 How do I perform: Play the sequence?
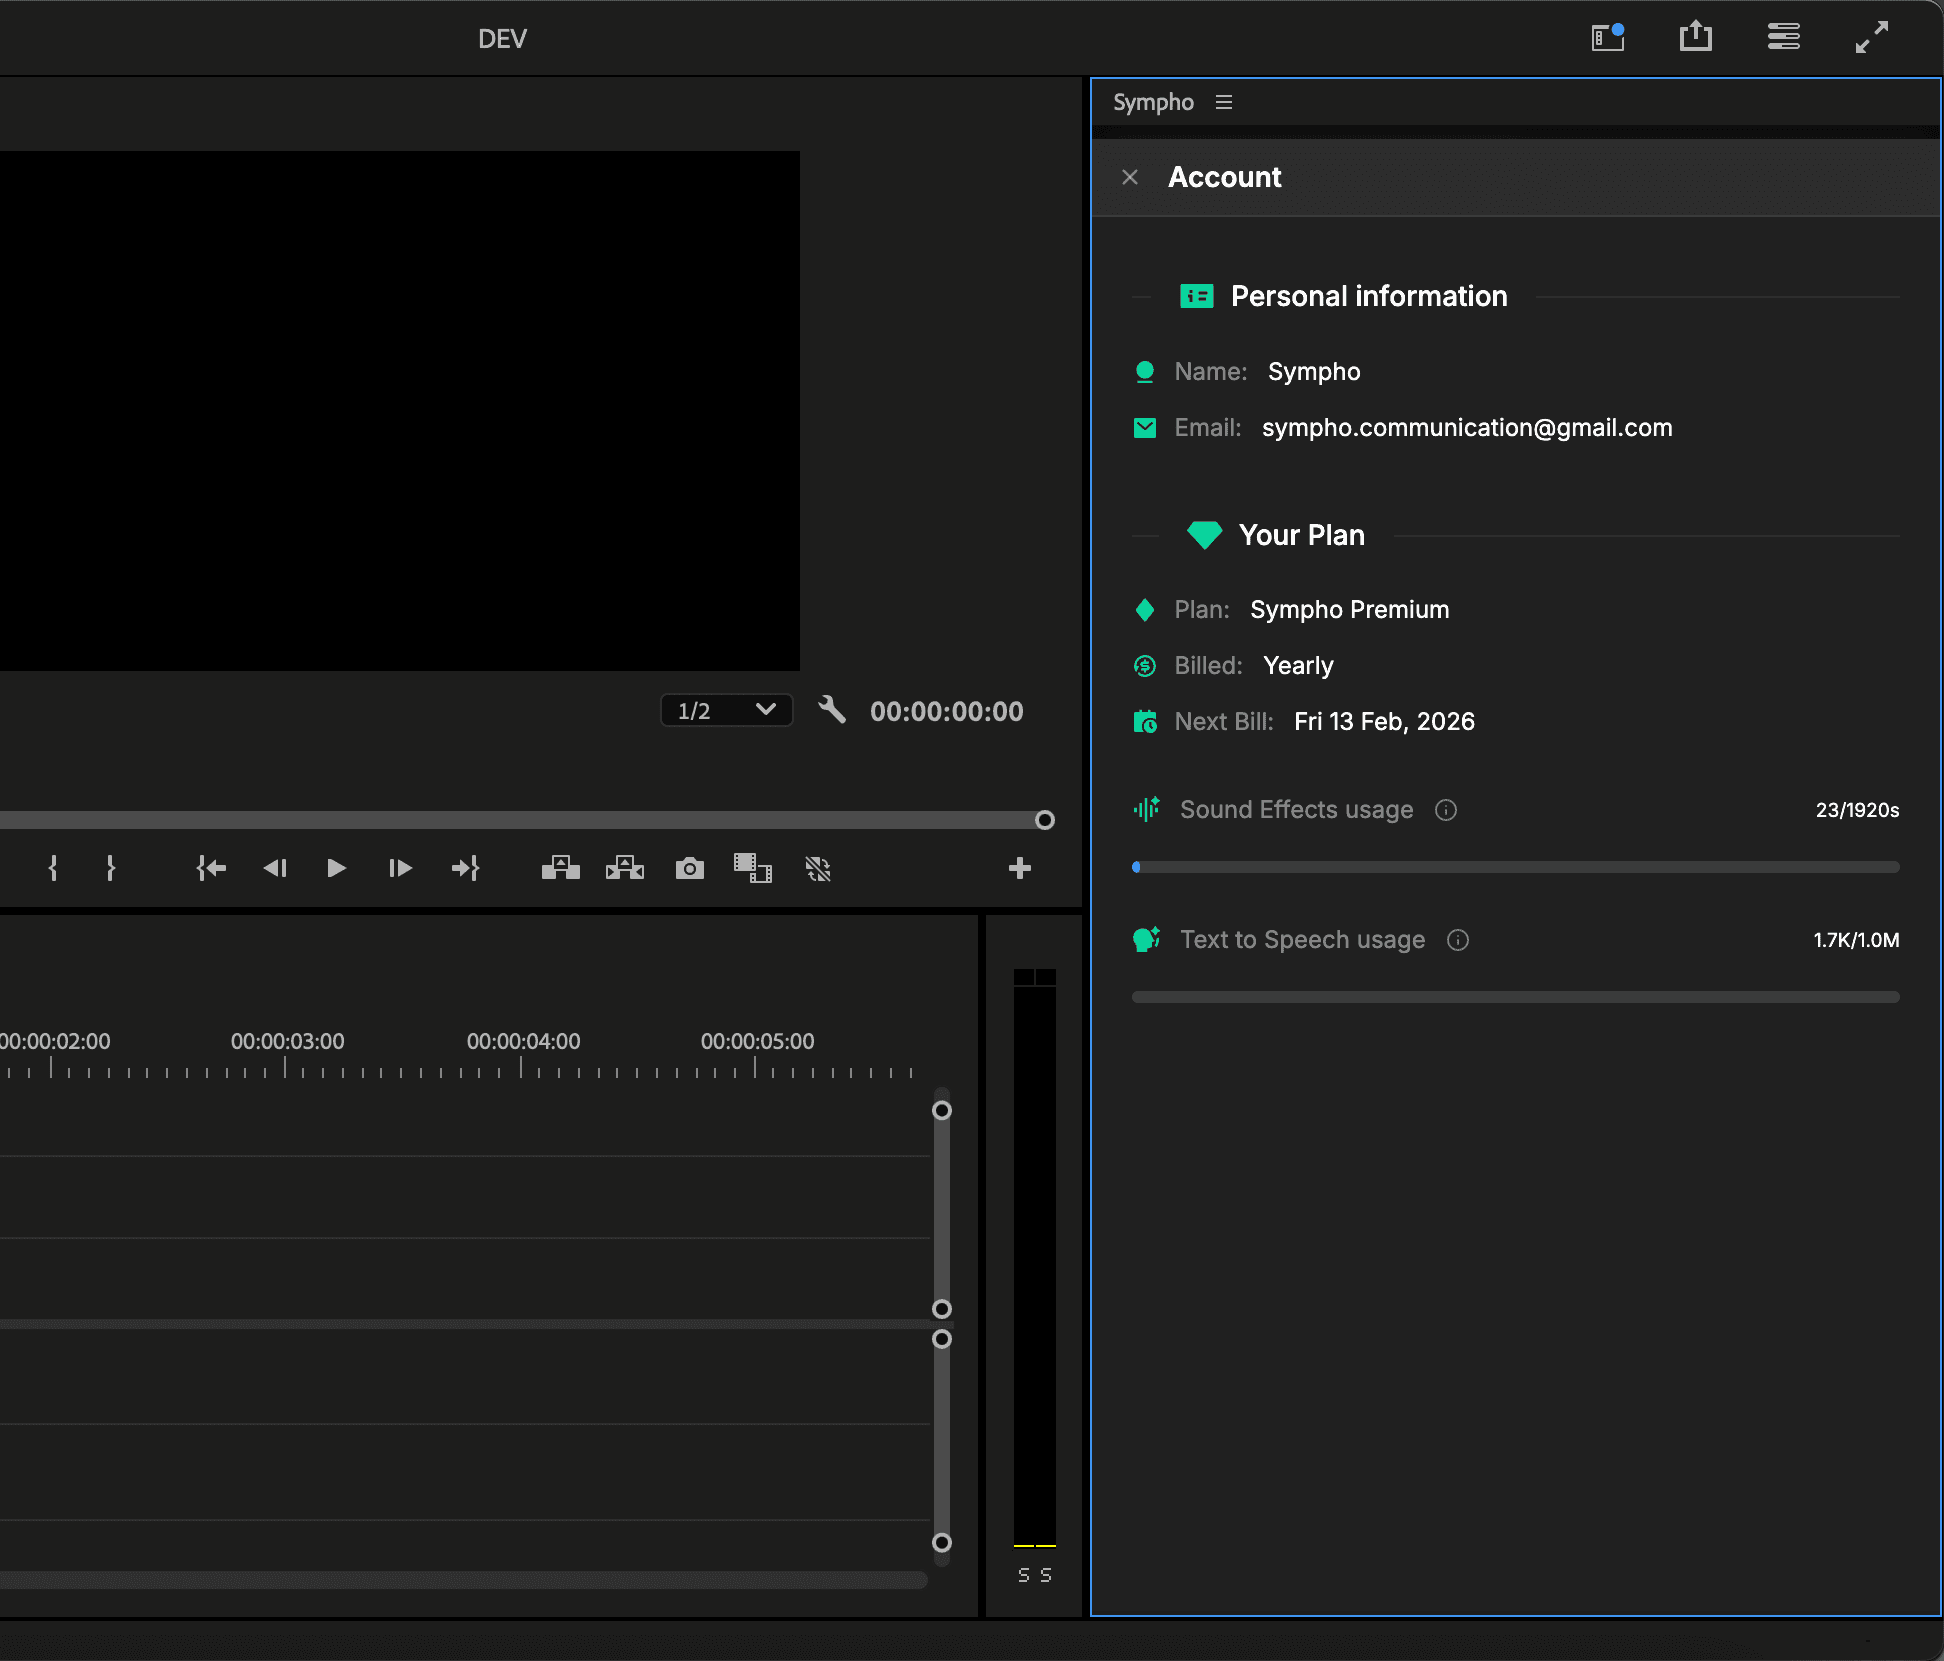coord(337,868)
